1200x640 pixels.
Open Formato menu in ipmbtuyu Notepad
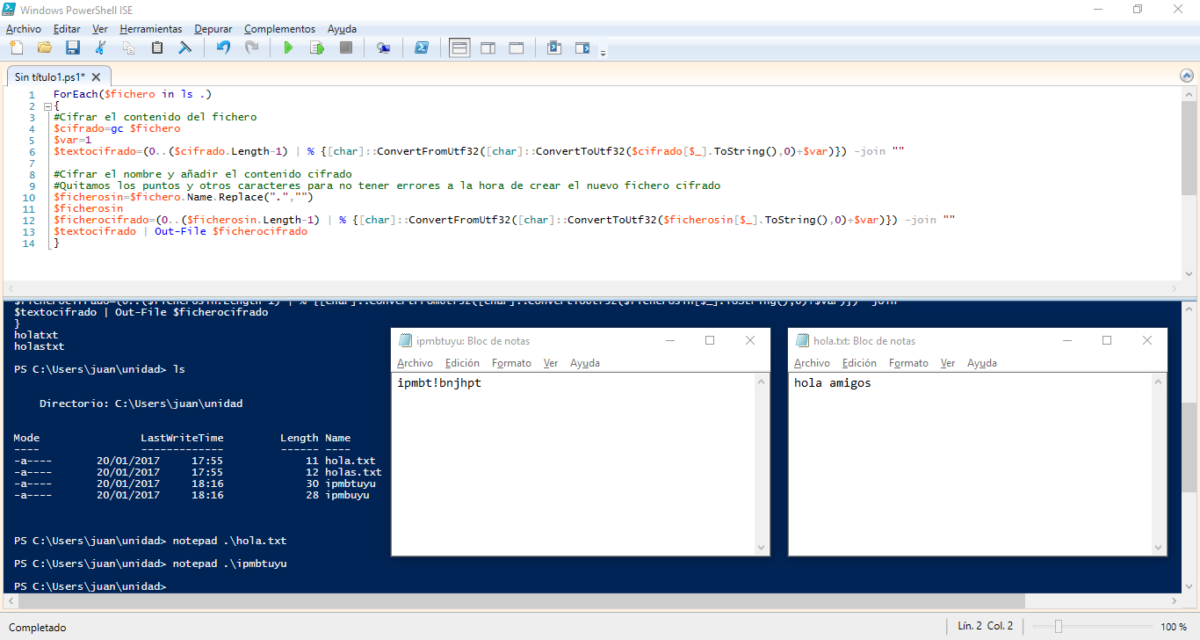click(511, 363)
